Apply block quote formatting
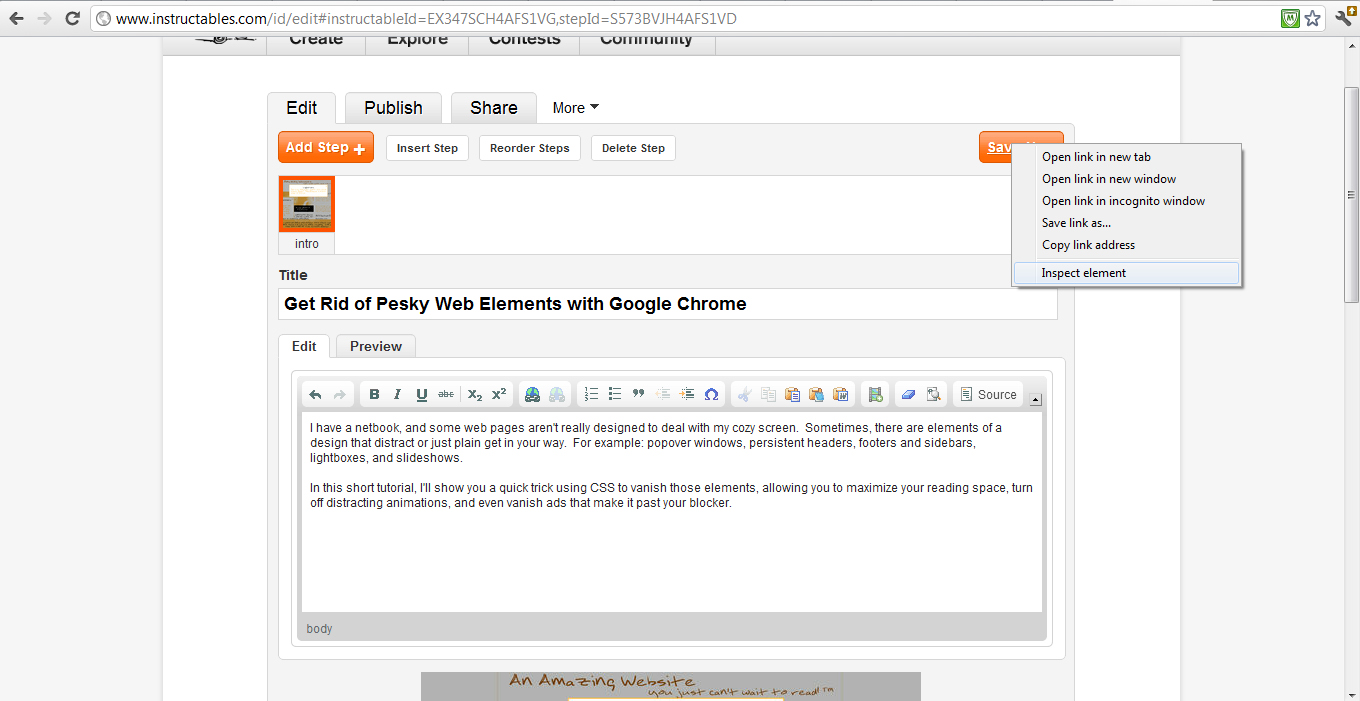 pyautogui.click(x=639, y=395)
